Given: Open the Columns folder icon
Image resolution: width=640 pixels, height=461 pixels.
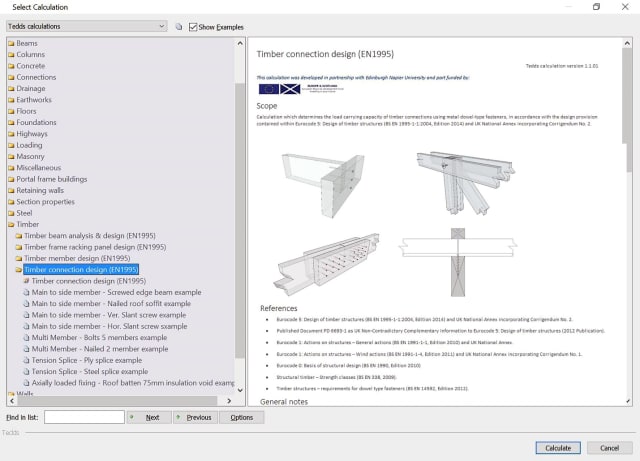Looking at the screenshot, I should pos(11,55).
